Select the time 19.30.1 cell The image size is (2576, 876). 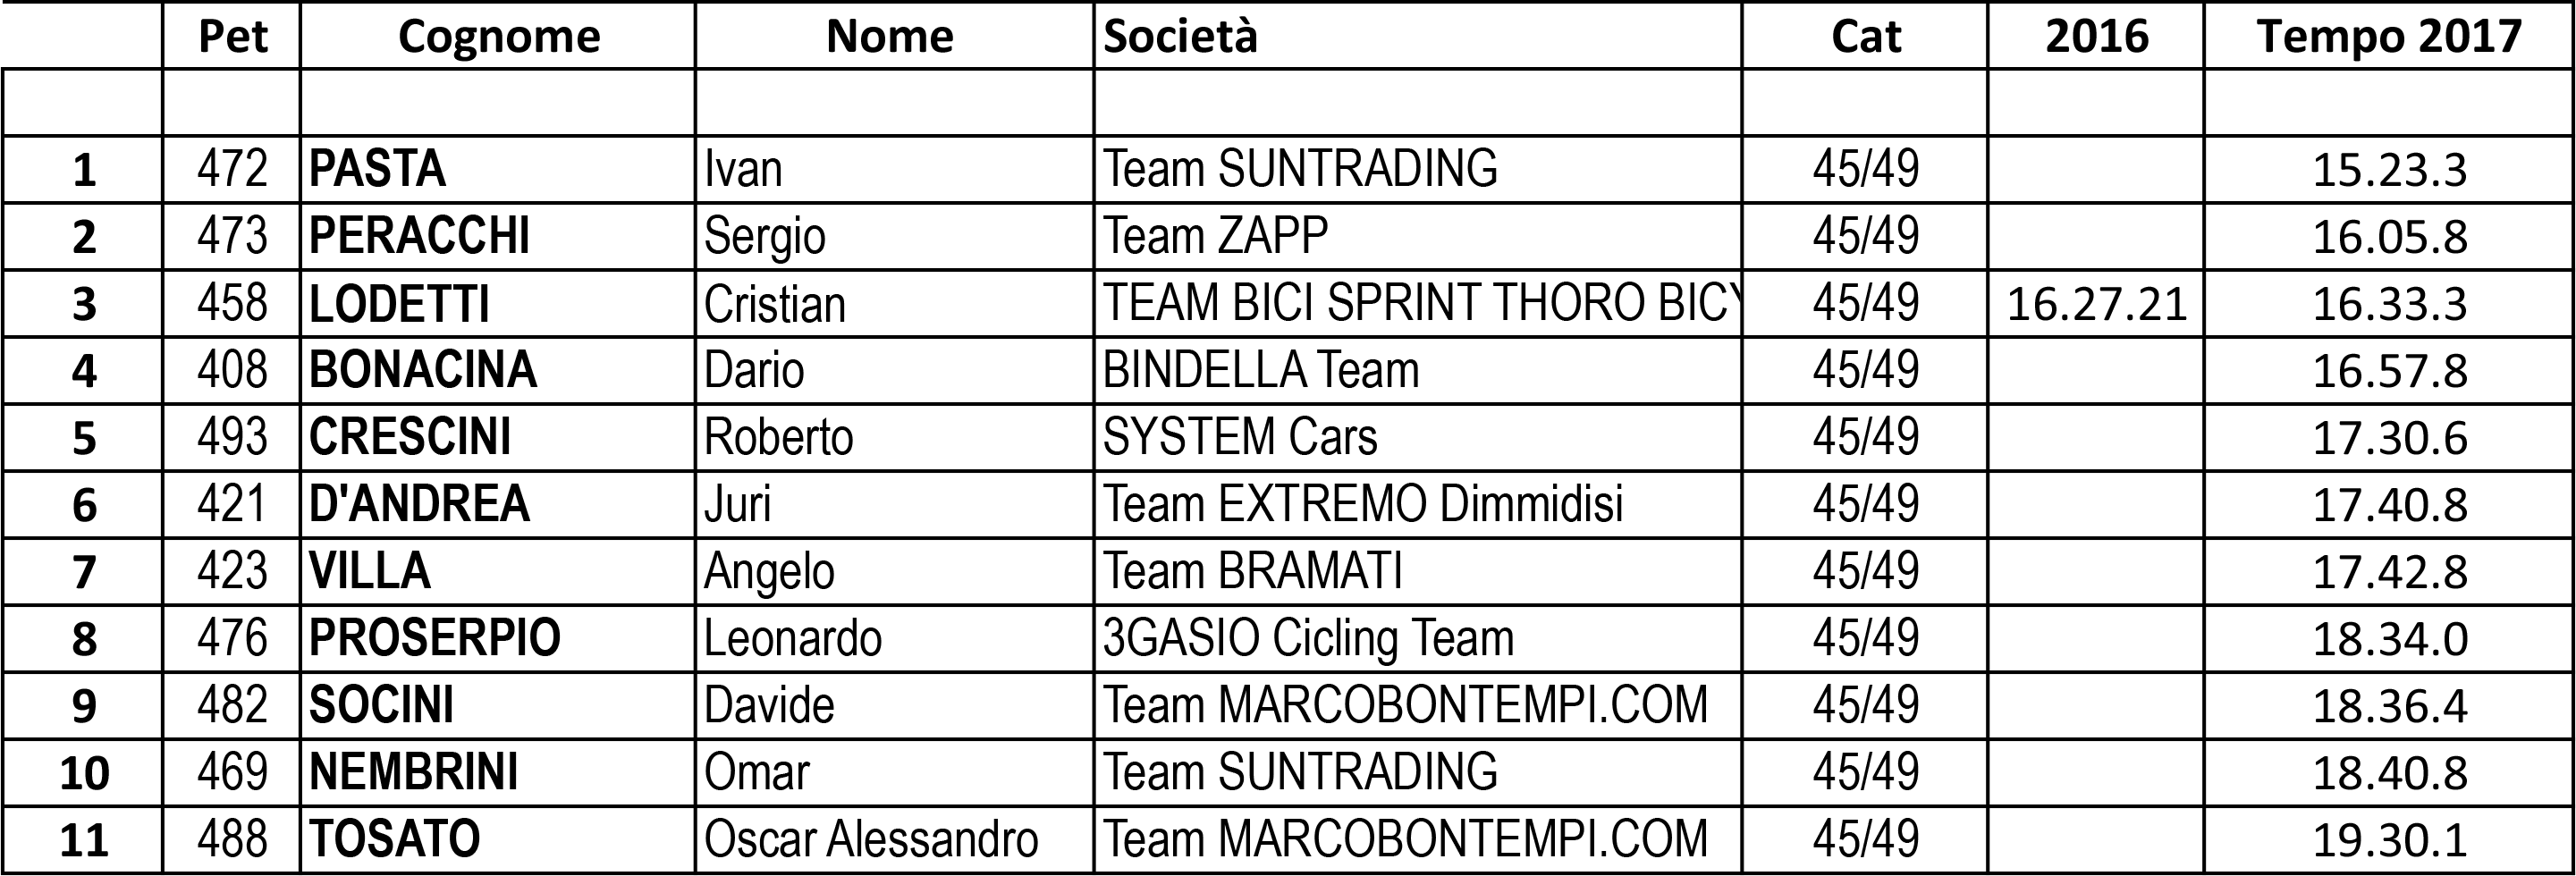point(2388,839)
